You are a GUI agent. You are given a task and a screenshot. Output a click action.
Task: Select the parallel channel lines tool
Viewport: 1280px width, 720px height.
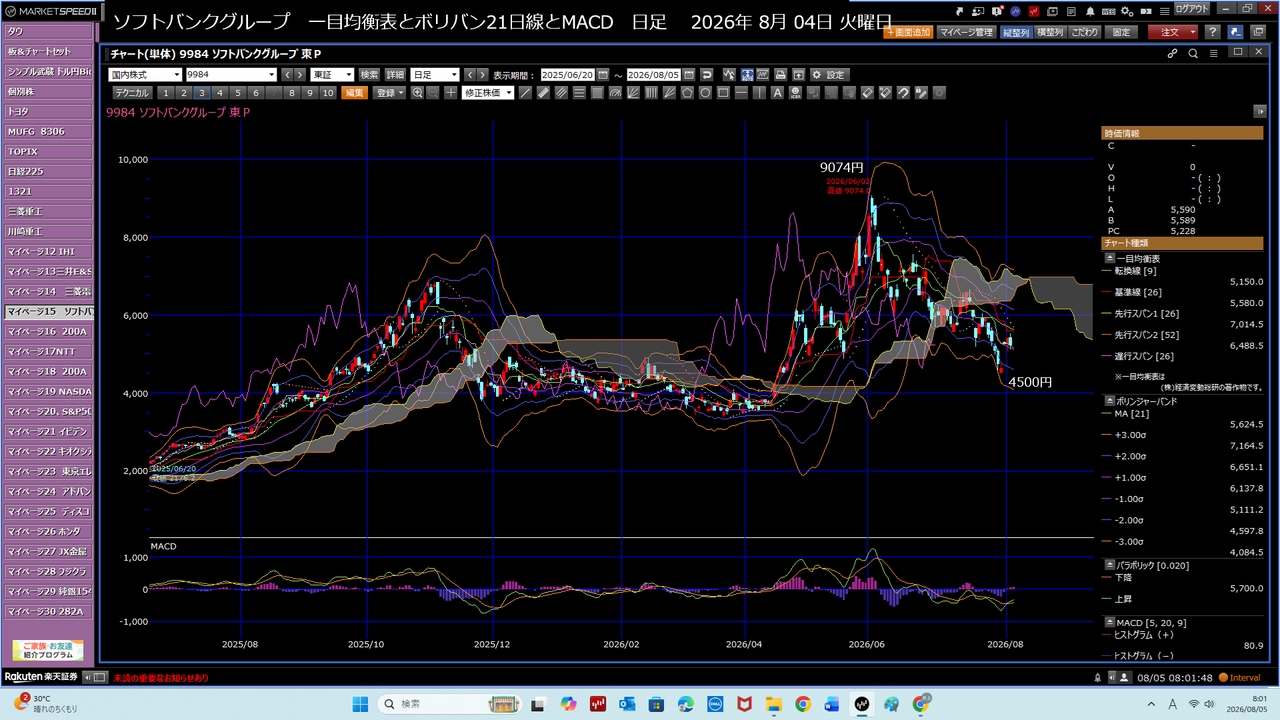[x=561, y=93]
